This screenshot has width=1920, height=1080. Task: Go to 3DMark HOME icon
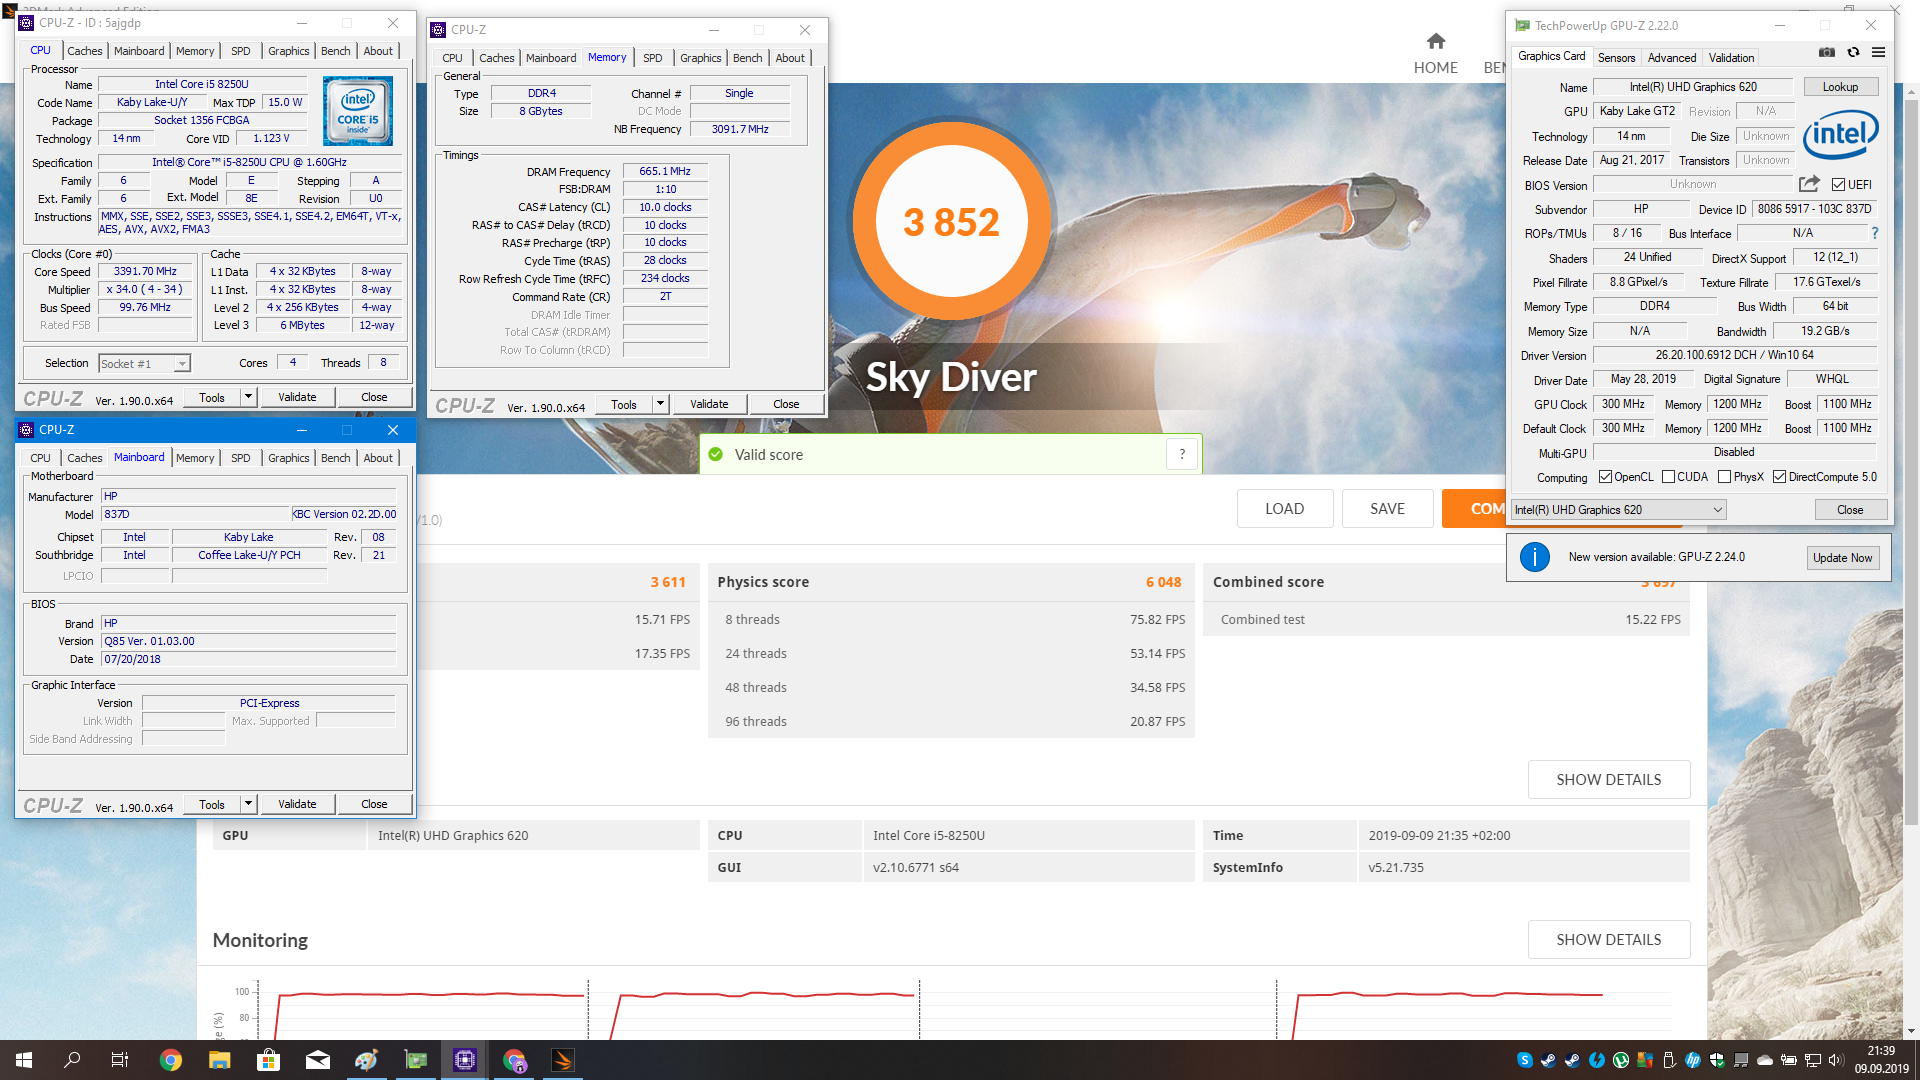coord(1436,41)
